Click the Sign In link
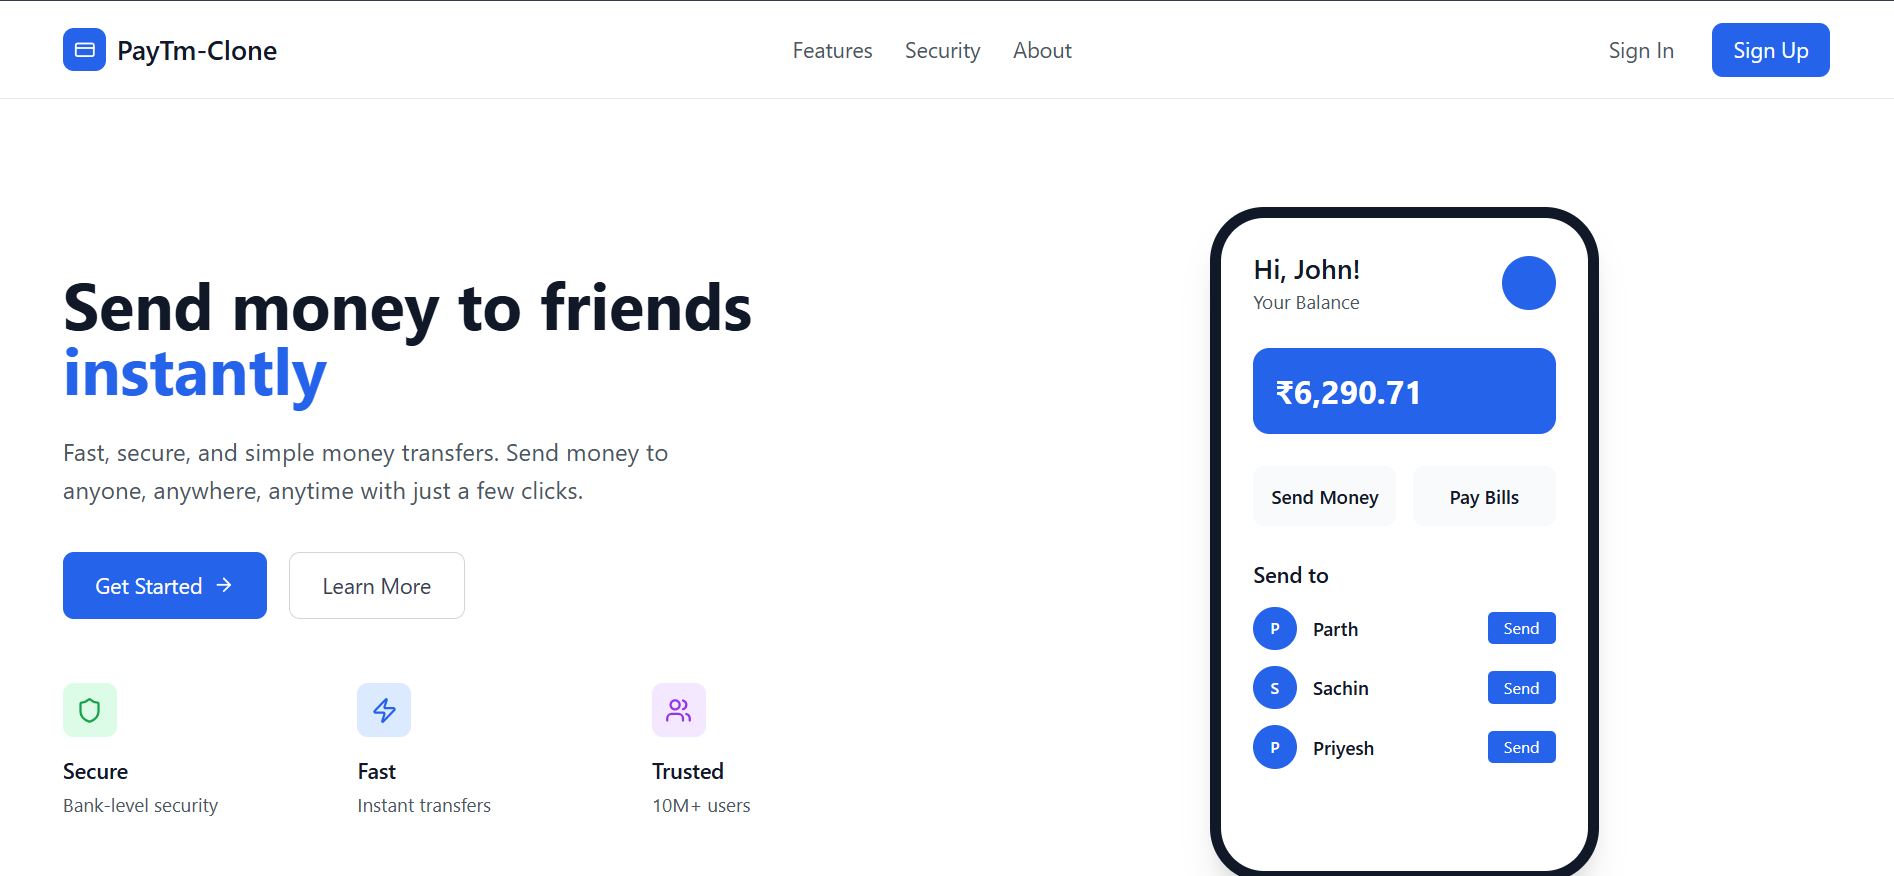Viewport: 1894px width, 876px height. tap(1641, 50)
